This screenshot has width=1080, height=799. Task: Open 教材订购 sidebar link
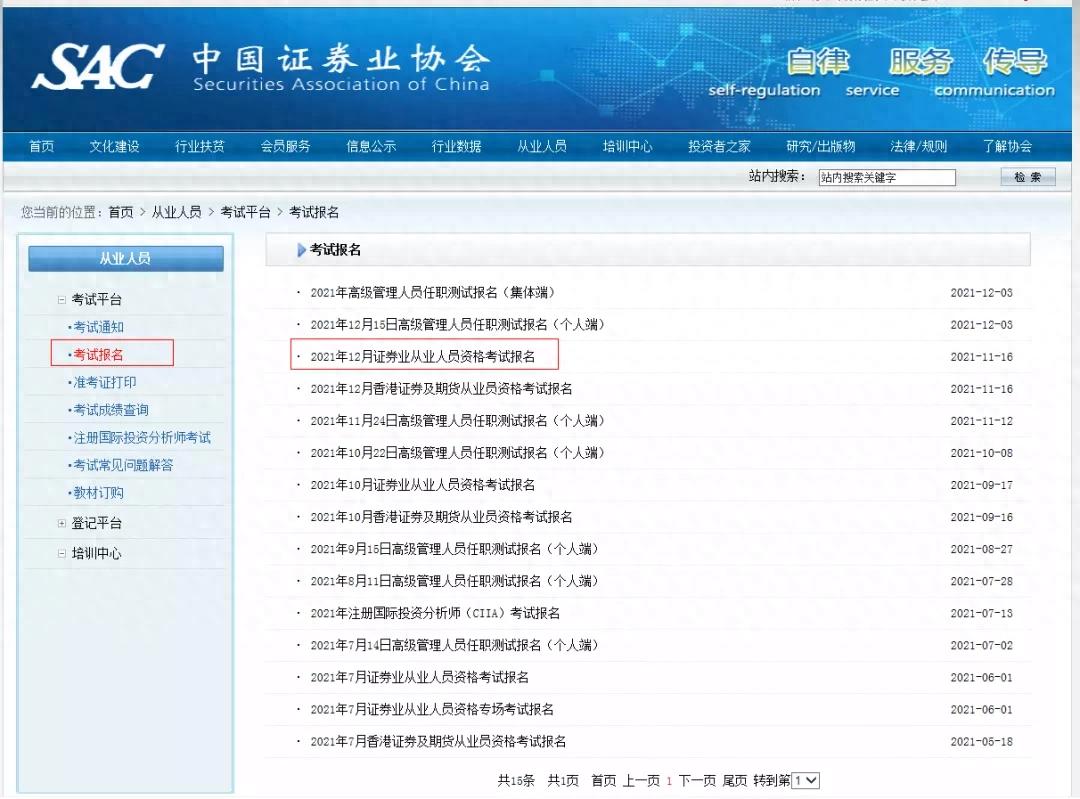pos(100,493)
